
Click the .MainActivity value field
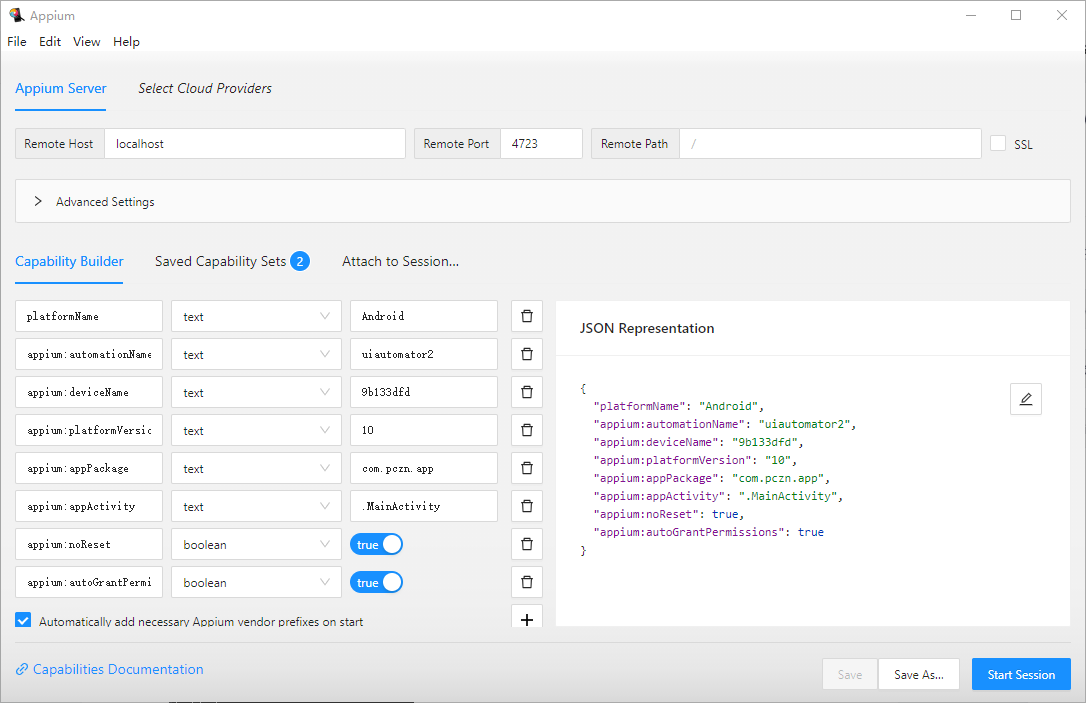point(424,506)
